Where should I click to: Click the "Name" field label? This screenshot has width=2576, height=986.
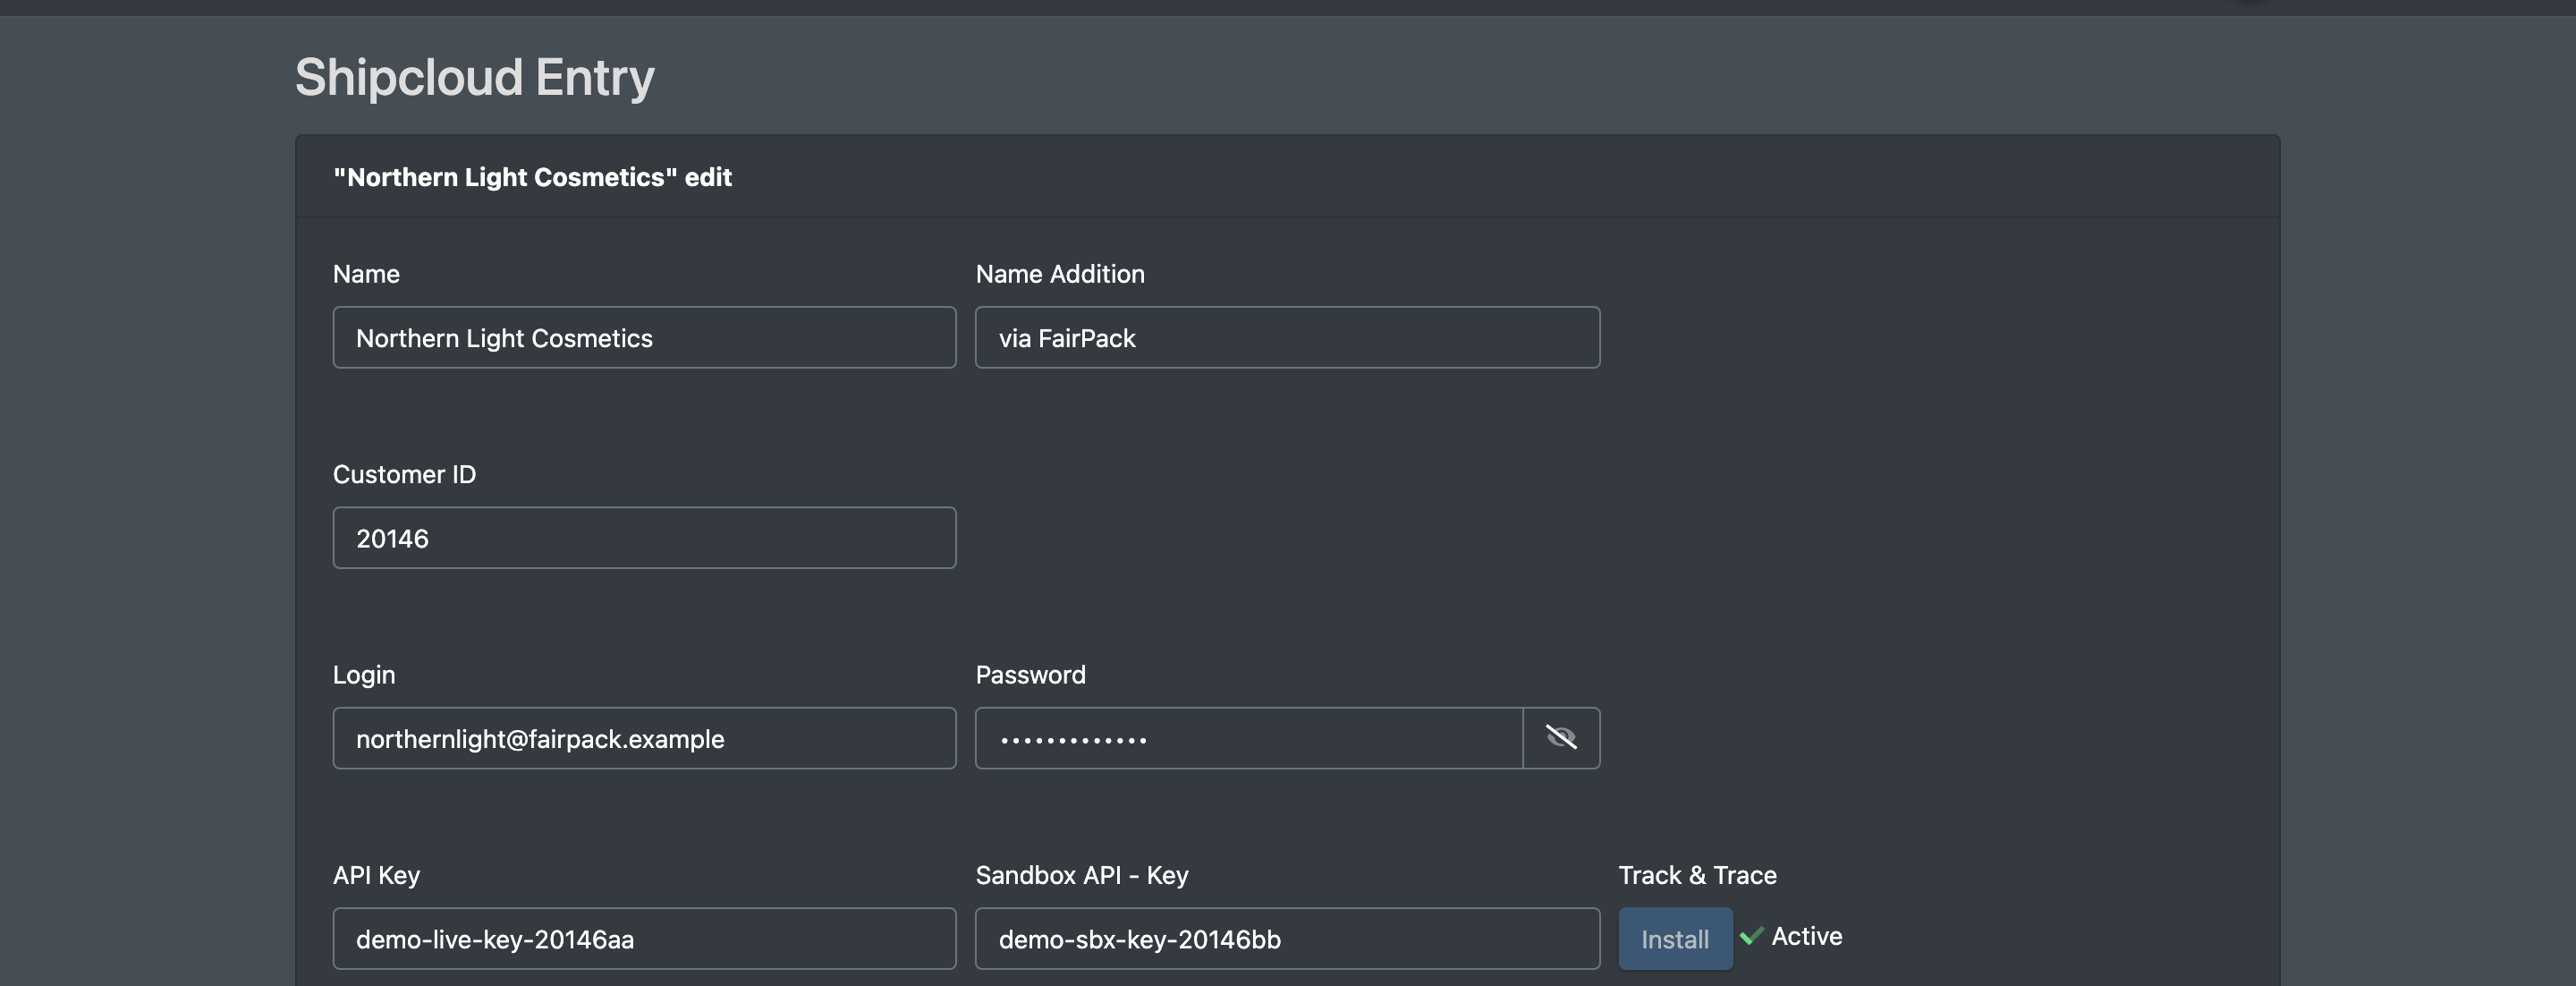coord(366,274)
